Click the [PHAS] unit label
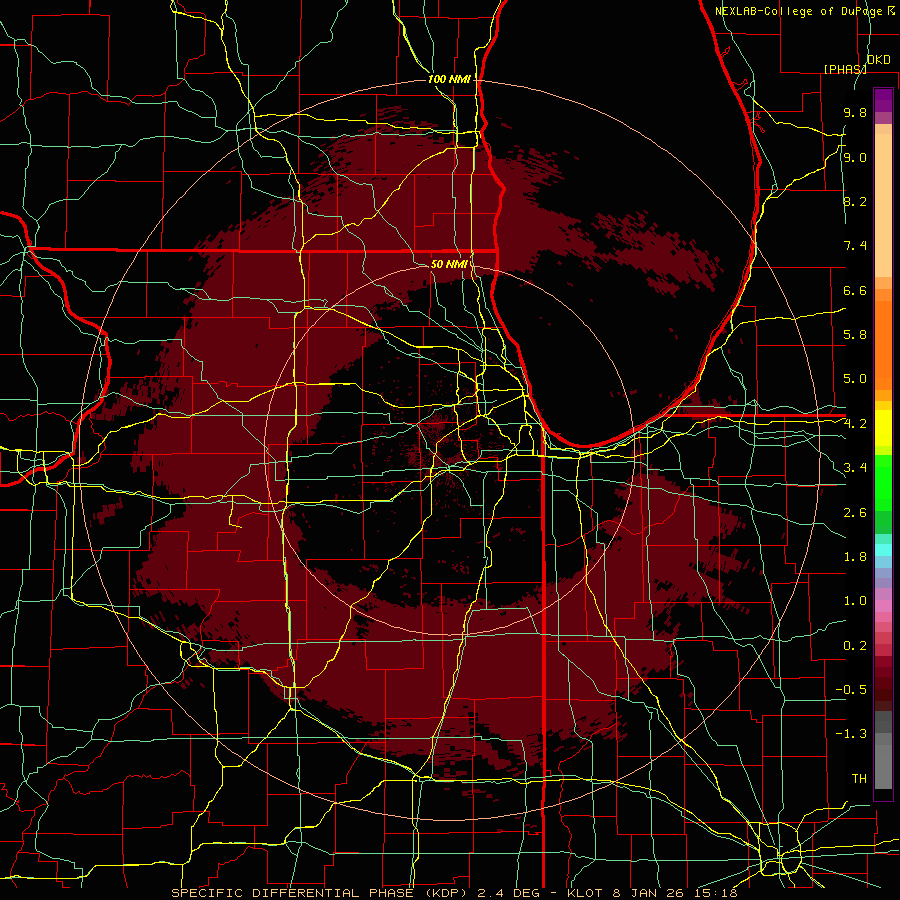 tap(845, 69)
